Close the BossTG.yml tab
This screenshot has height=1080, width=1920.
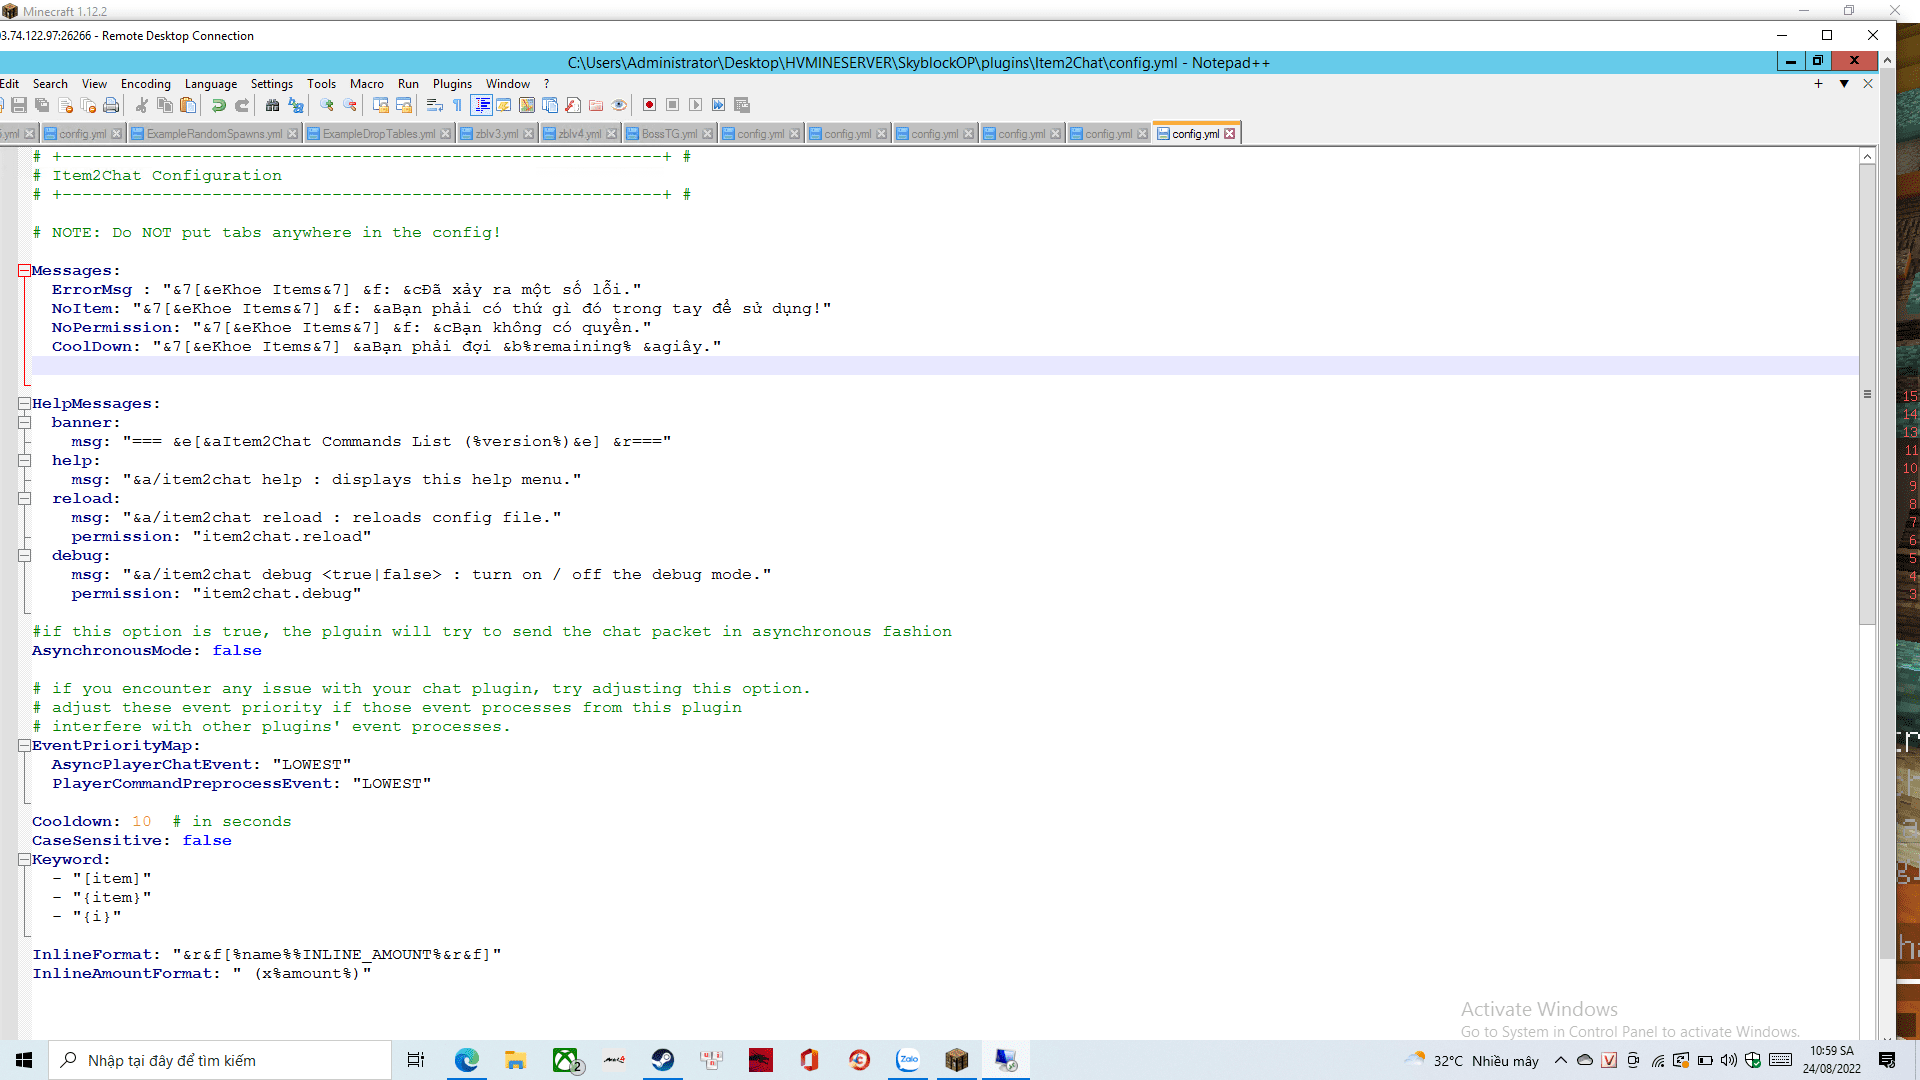coord(708,134)
